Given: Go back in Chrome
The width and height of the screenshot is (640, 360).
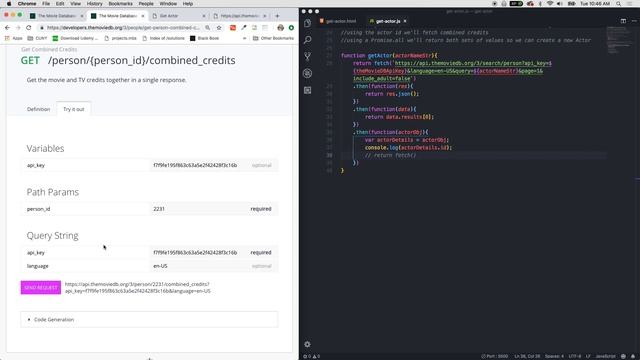Looking at the screenshot, I should tap(7, 28).
